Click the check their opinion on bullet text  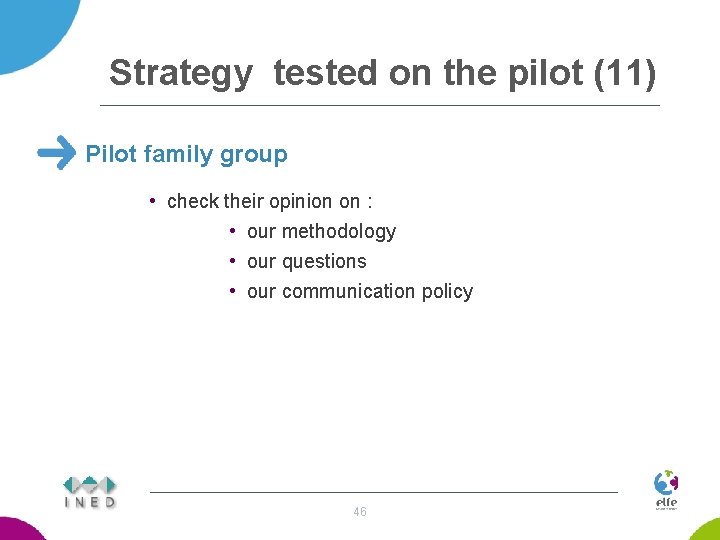270,202
